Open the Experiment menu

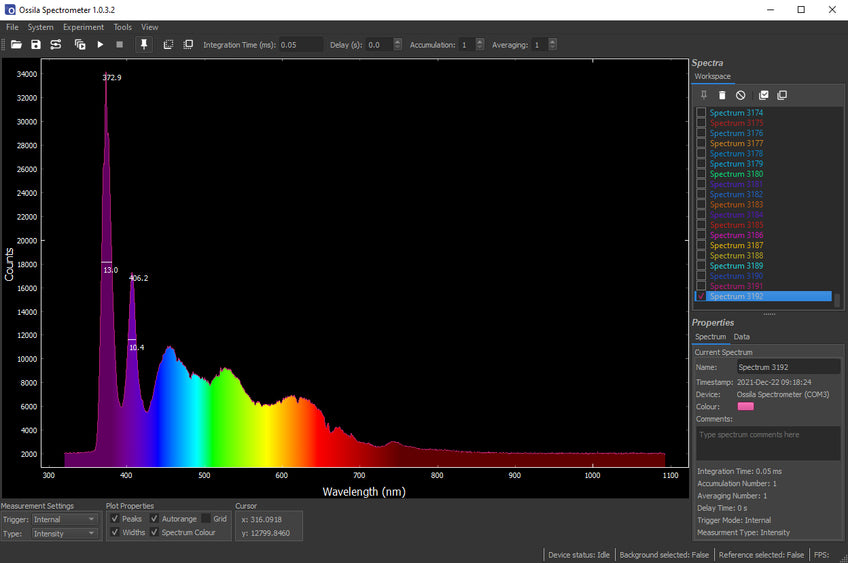click(x=83, y=27)
